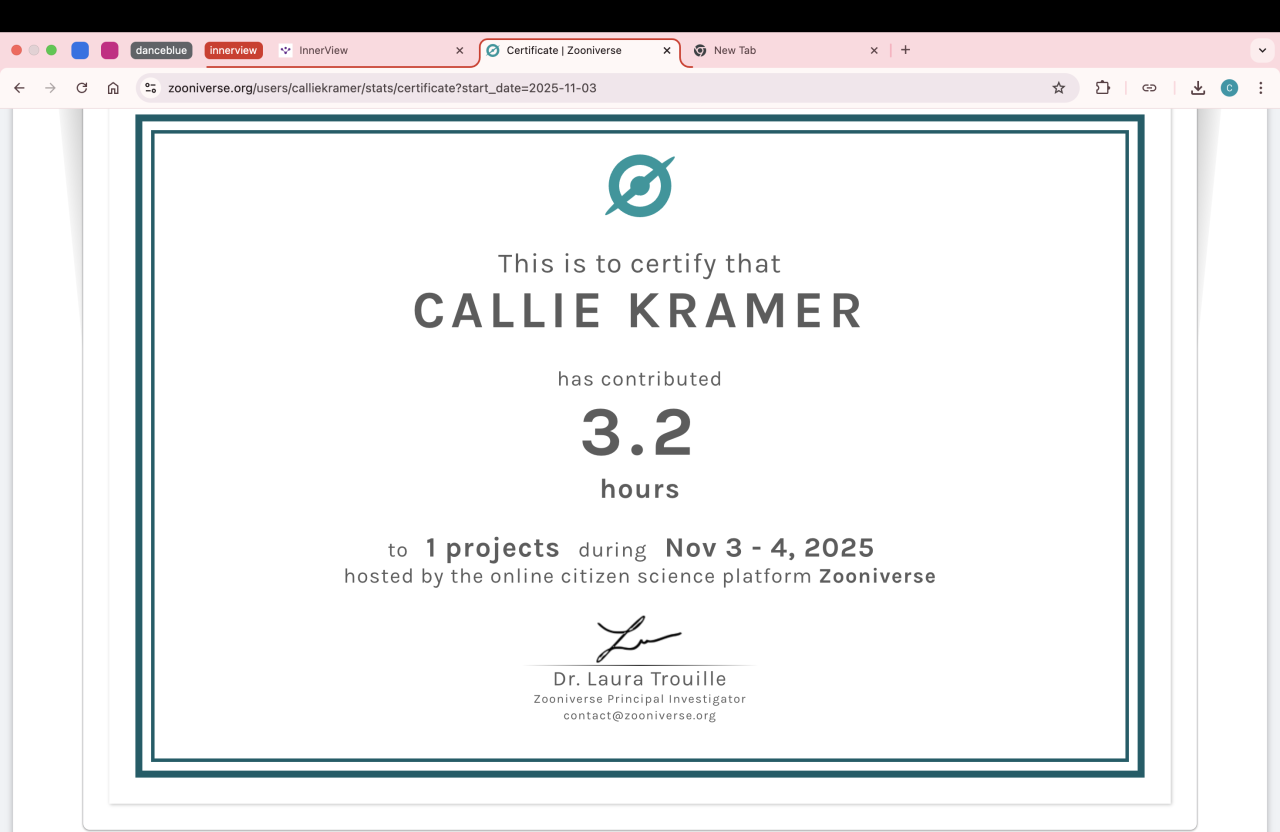Switch to the New Tab tab

coord(787,50)
